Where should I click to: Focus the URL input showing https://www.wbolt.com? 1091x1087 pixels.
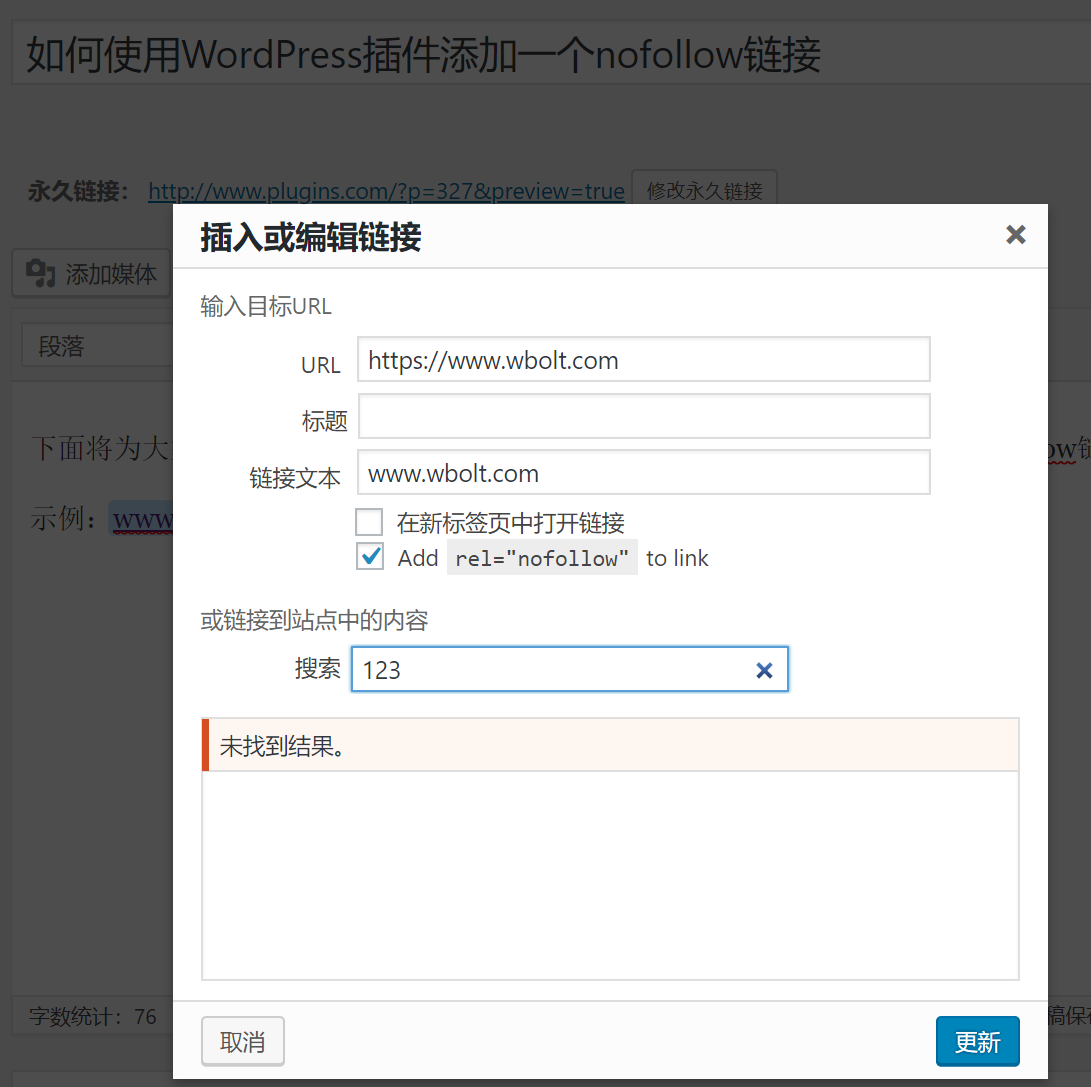pos(644,359)
